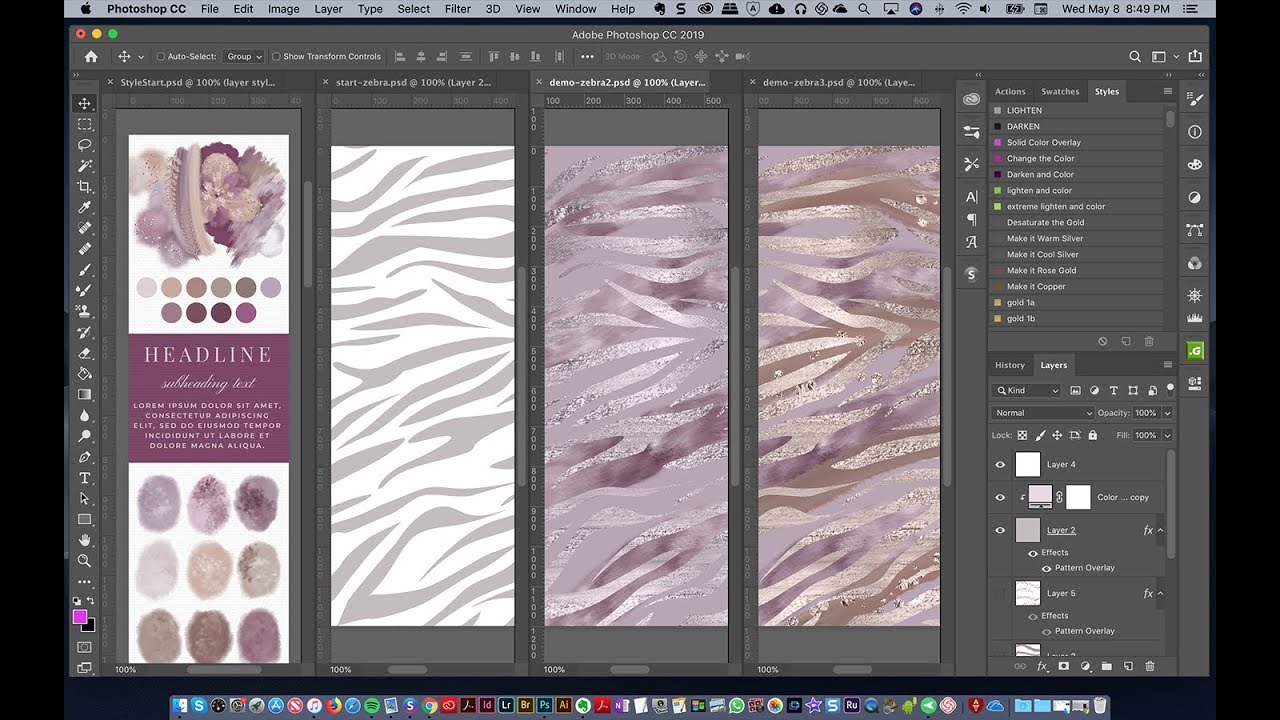
Task: Click the magenta foreground color swatch
Action: 80,617
